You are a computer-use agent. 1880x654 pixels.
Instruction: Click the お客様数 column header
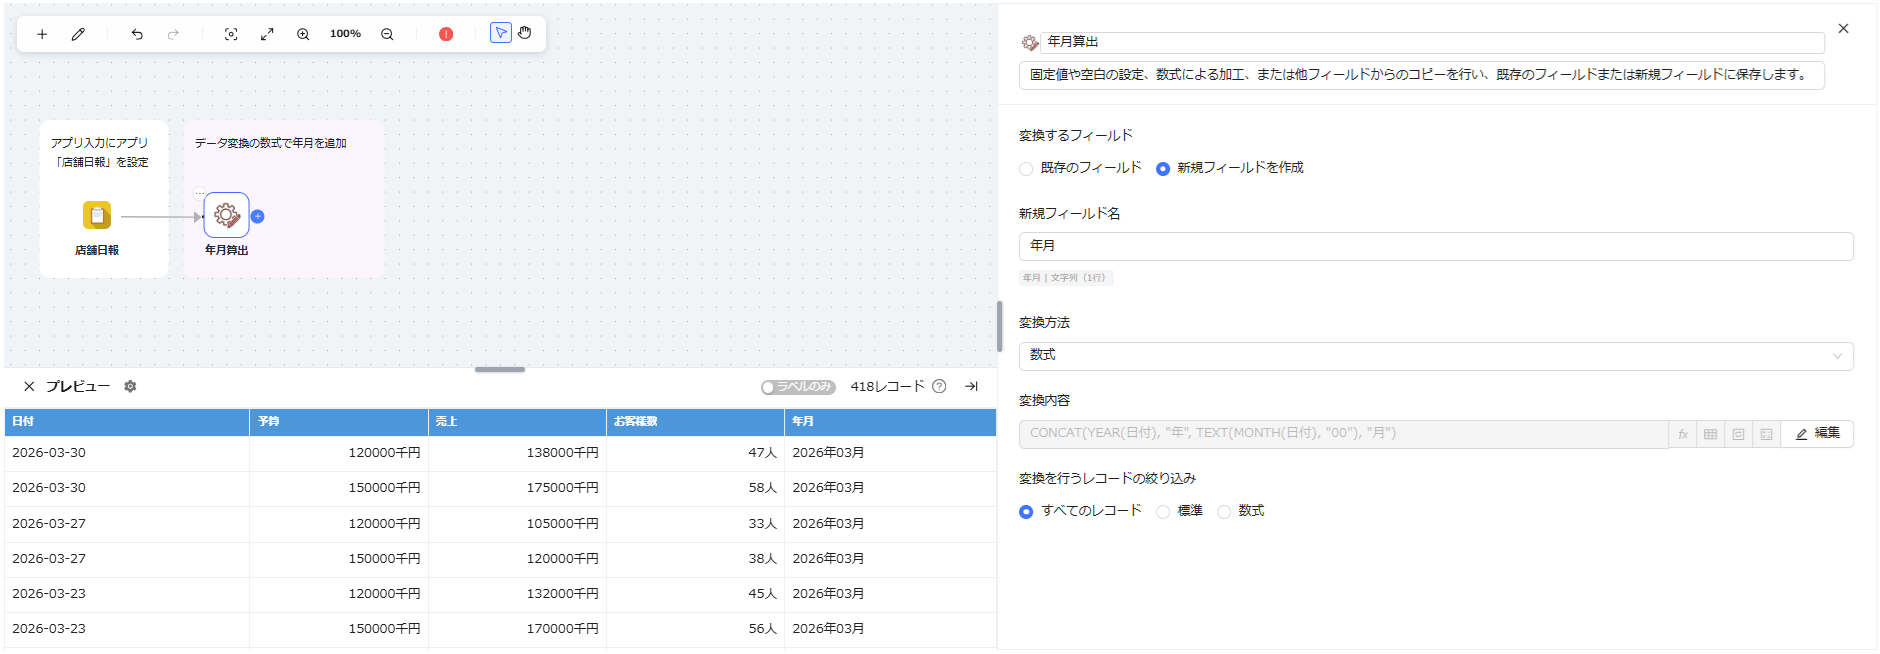695,422
